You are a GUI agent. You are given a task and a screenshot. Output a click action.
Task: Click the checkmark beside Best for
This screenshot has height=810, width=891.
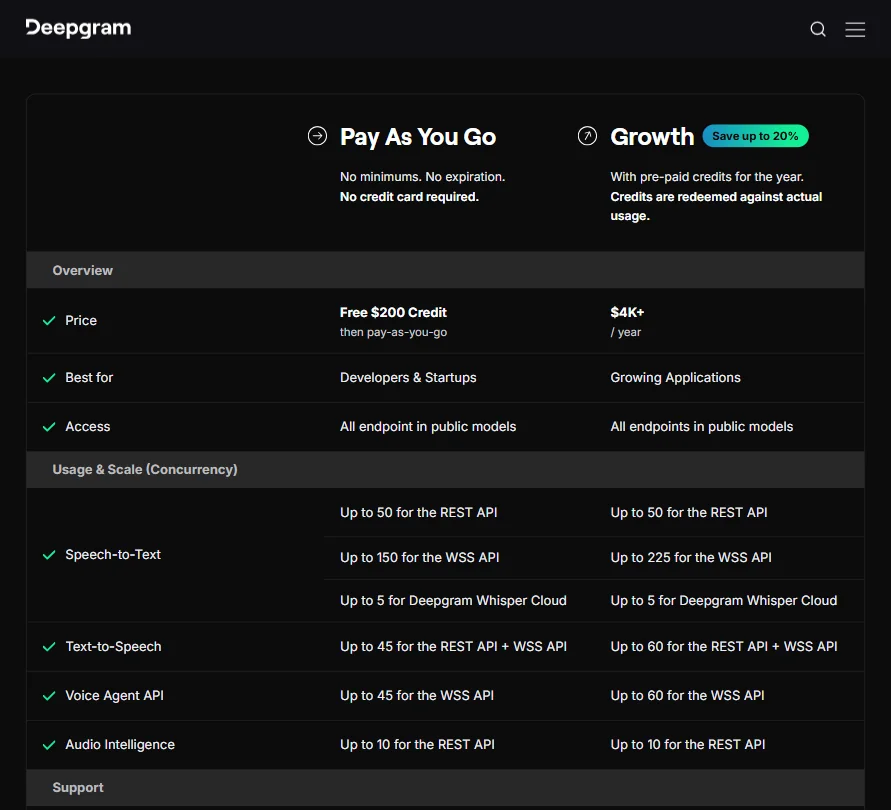tap(49, 377)
